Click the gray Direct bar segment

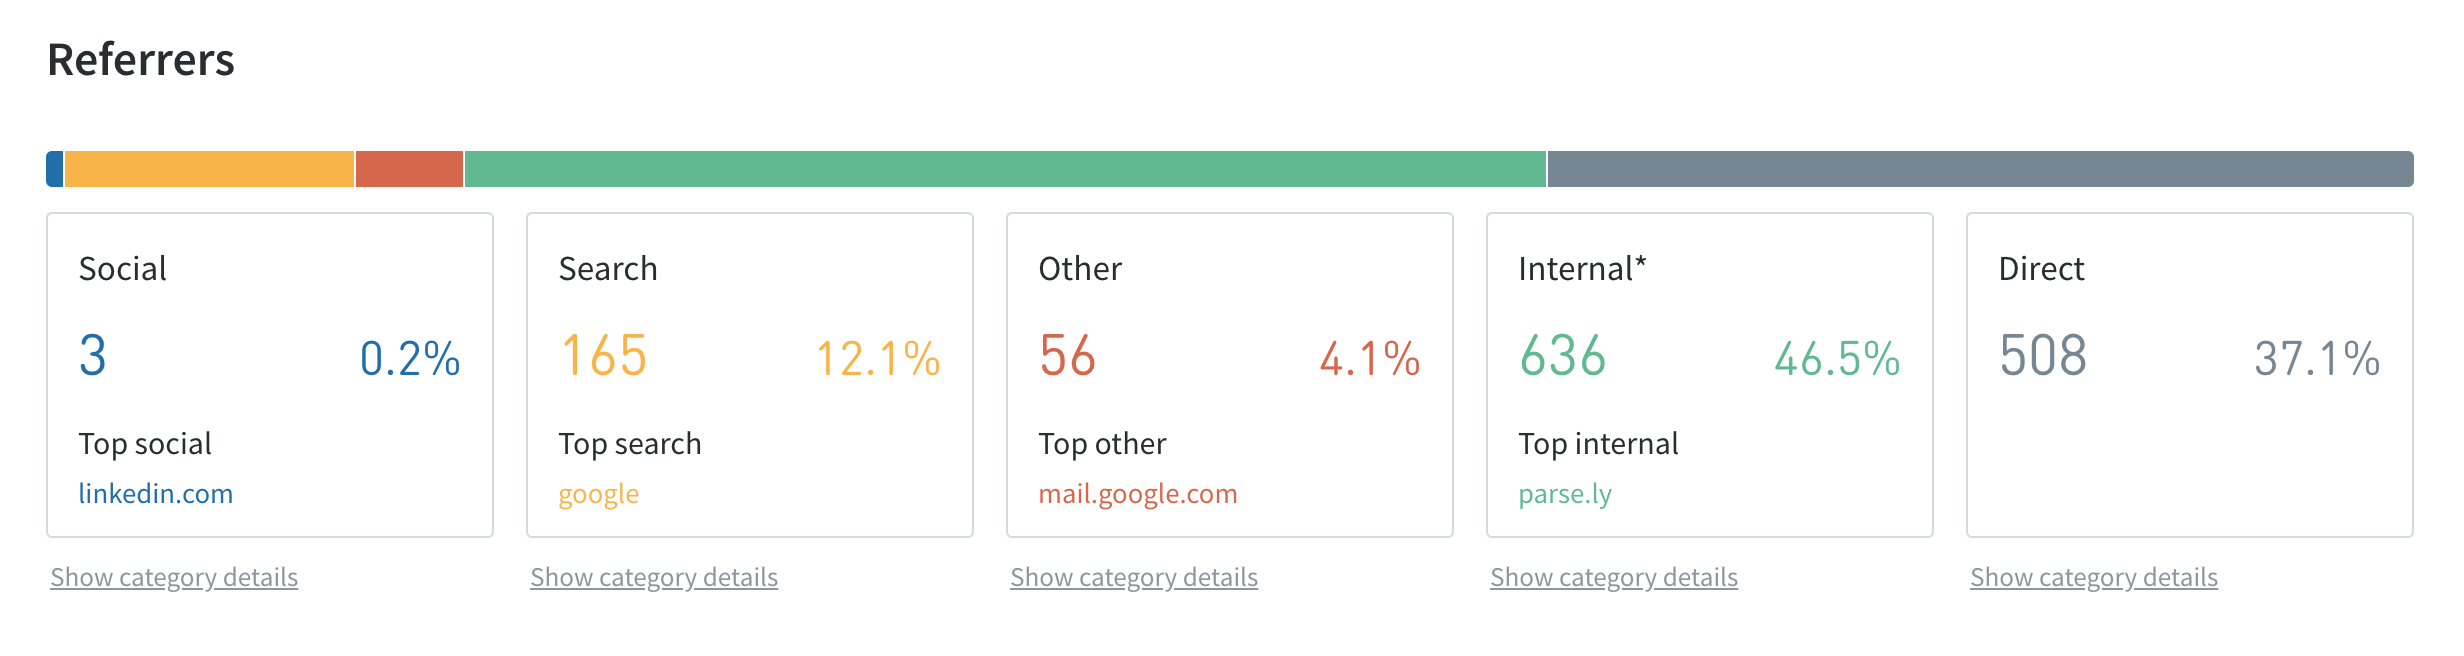point(1980,169)
